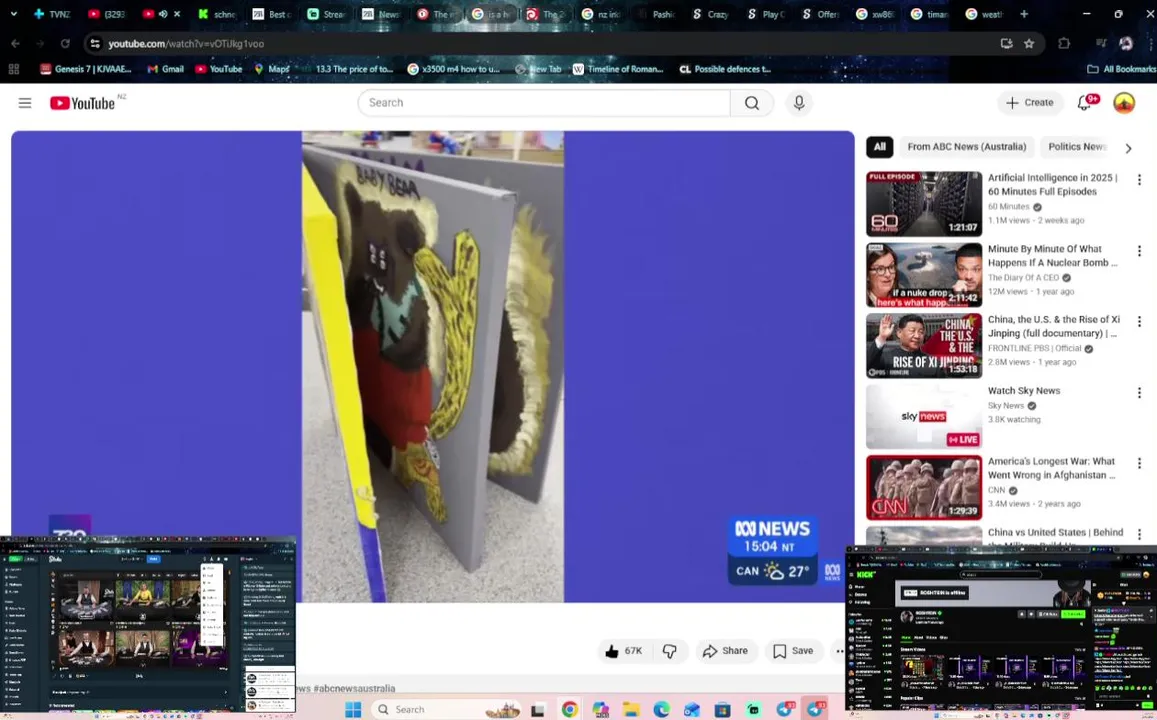
Task: Select the Politics News chip
Action: click(1076, 147)
